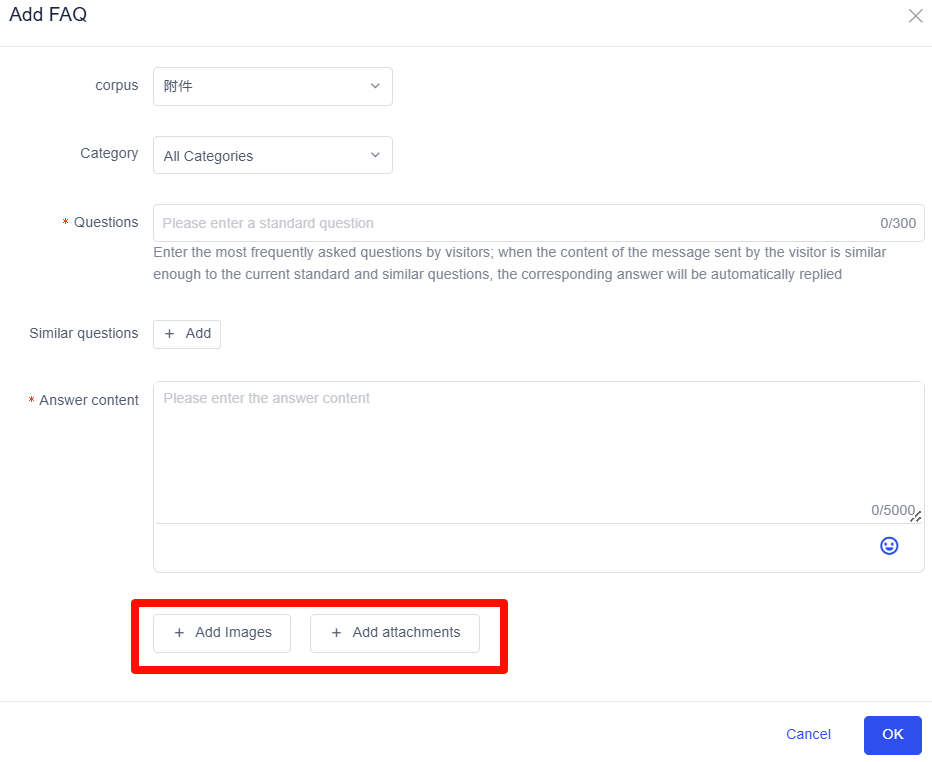
Task: Click the "corpus" field label
Action: tap(117, 86)
